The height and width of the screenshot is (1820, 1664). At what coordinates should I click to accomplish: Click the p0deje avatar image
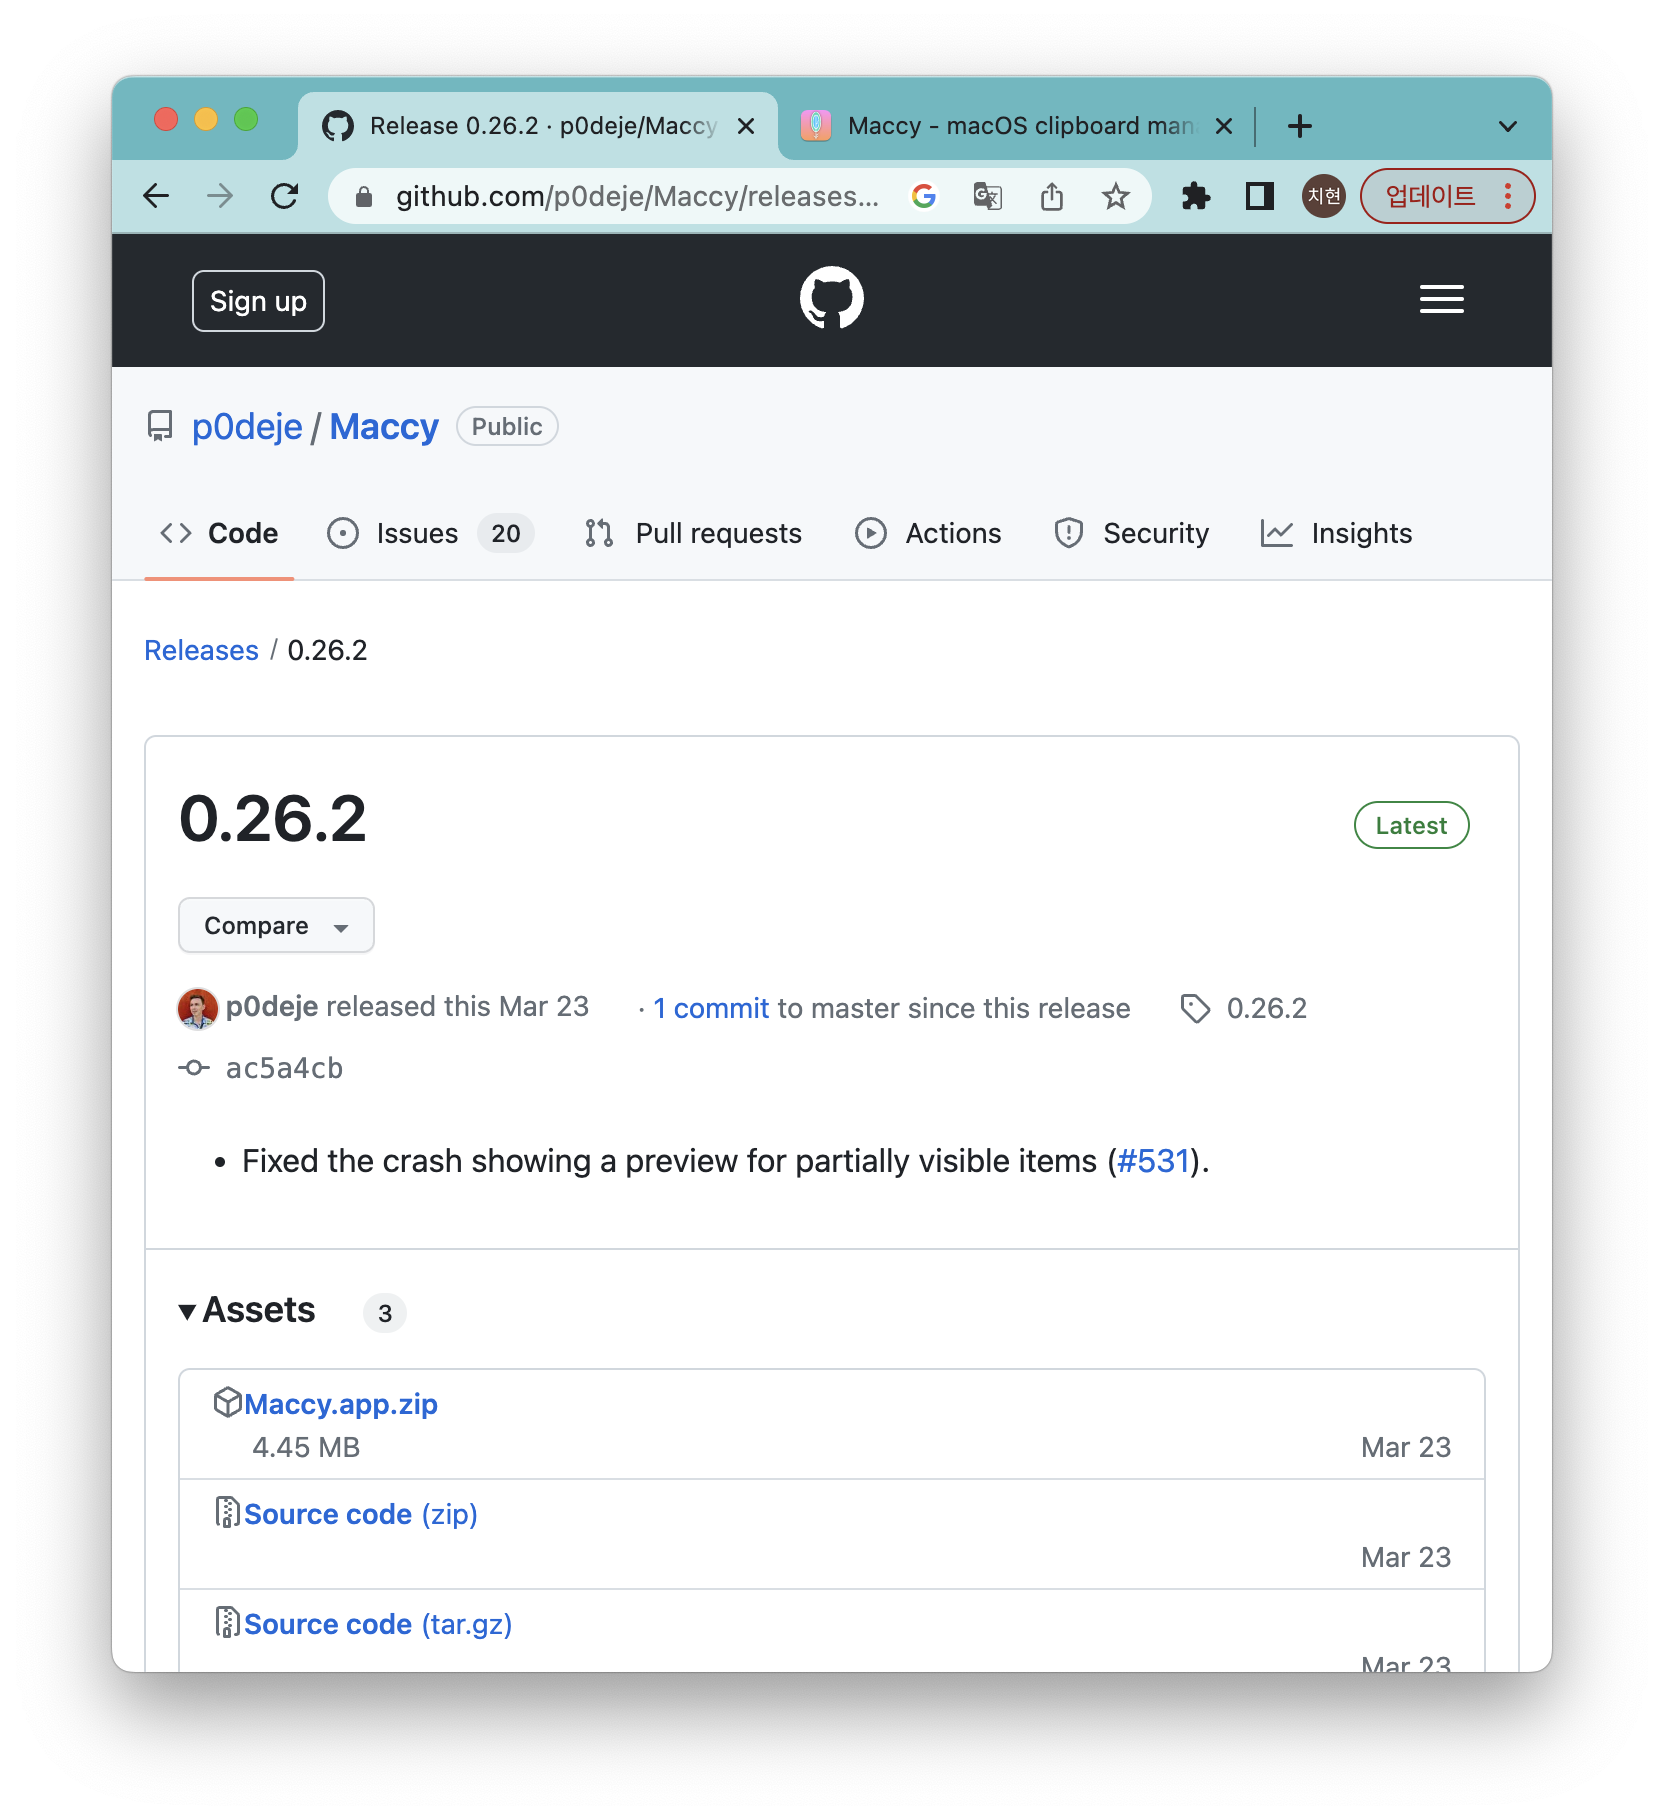click(x=198, y=1008)
